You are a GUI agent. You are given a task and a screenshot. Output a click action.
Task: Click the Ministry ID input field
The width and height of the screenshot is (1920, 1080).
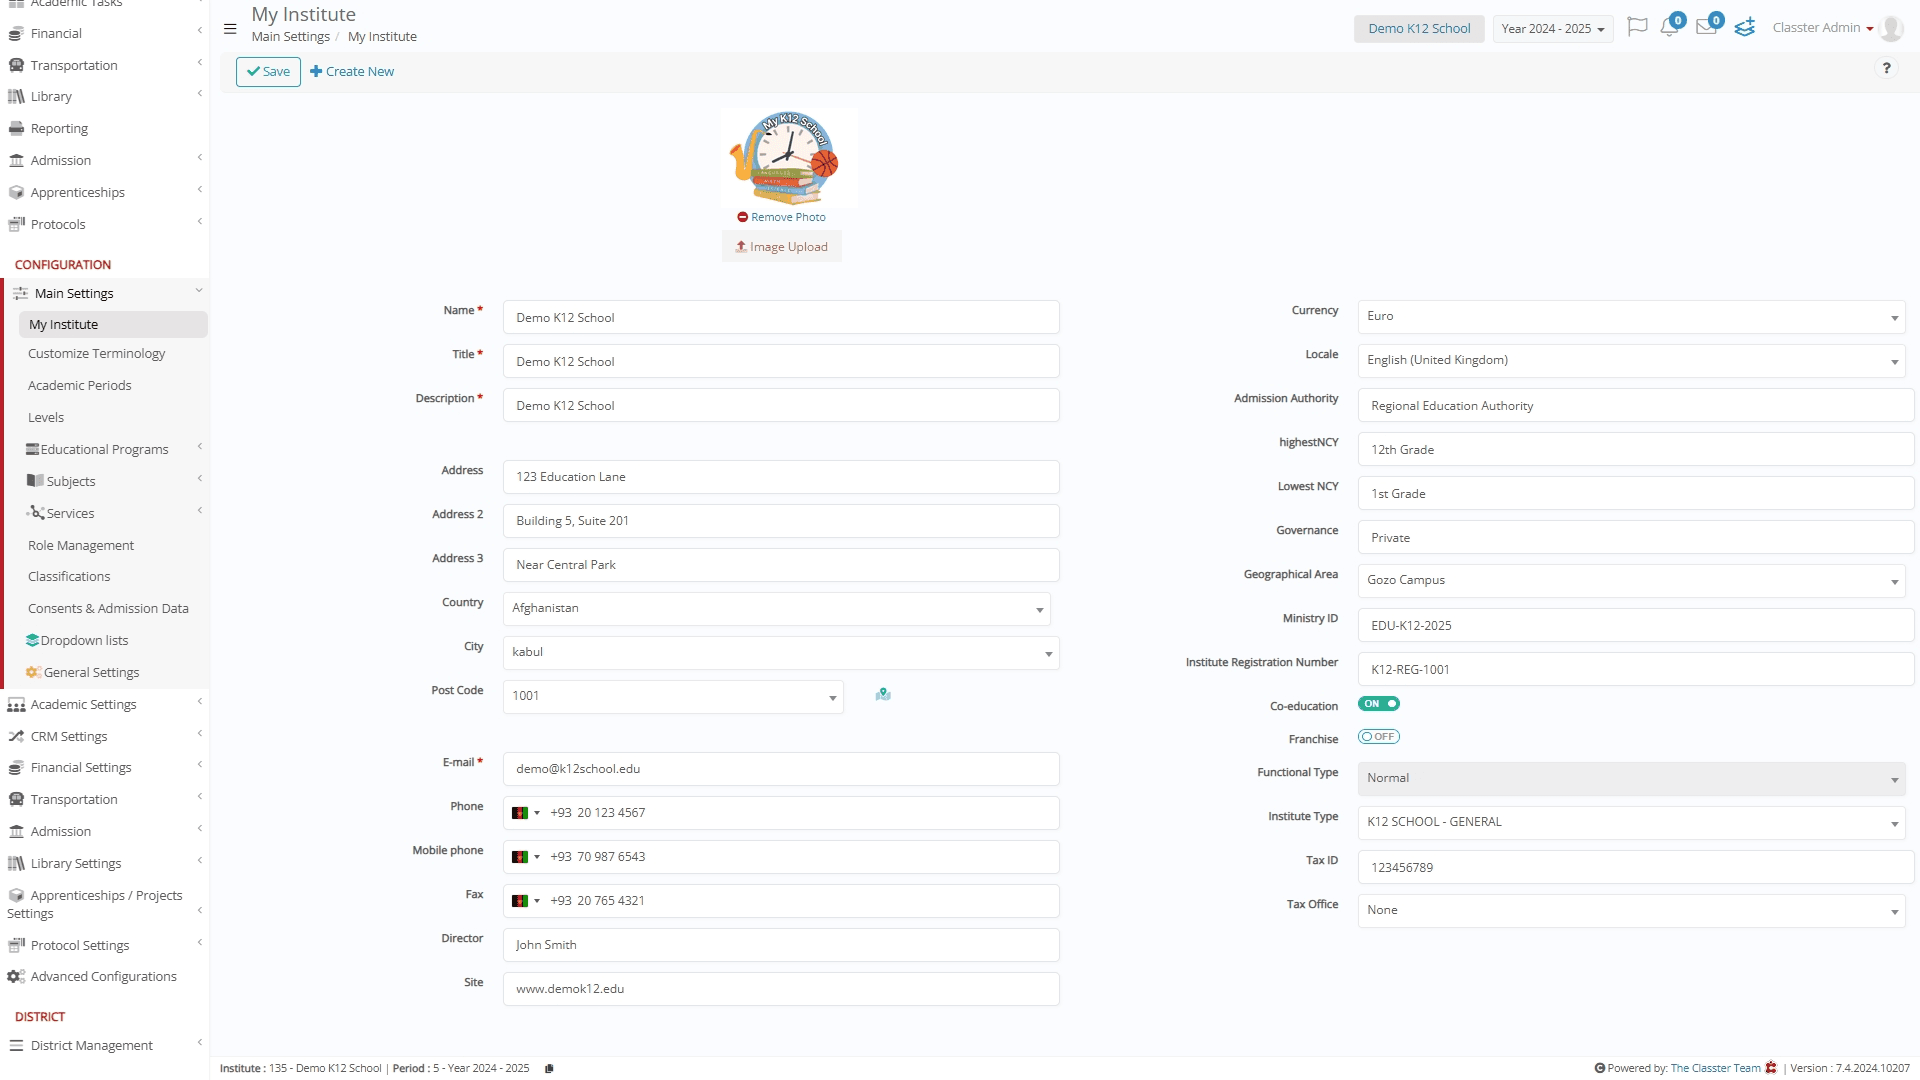click(1636, 626)
